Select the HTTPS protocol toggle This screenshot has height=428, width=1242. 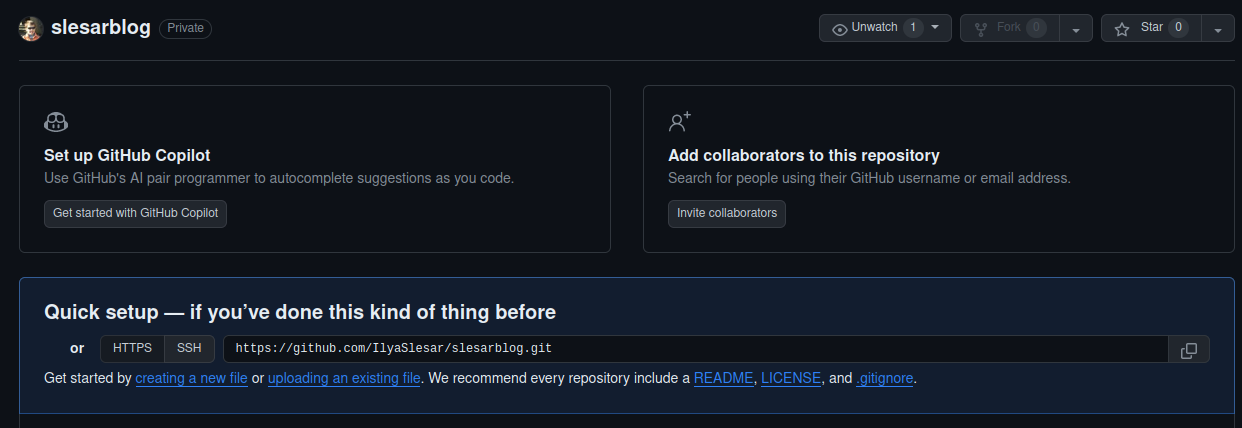coord(132,349)
